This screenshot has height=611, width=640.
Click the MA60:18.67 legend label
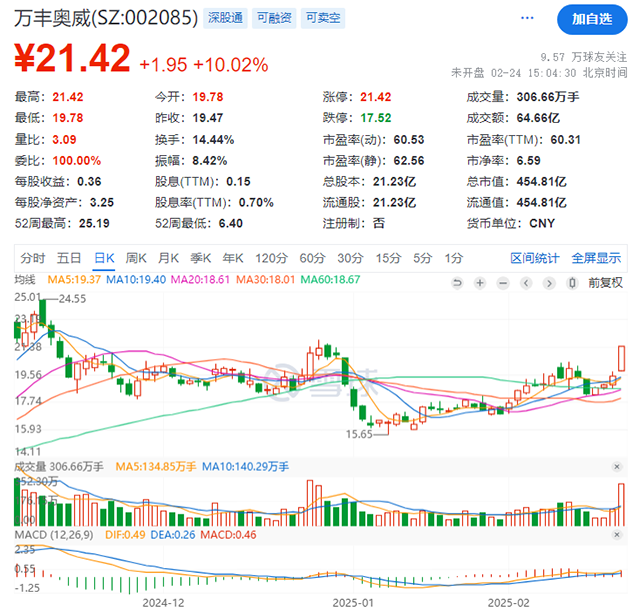coord(330,280)
